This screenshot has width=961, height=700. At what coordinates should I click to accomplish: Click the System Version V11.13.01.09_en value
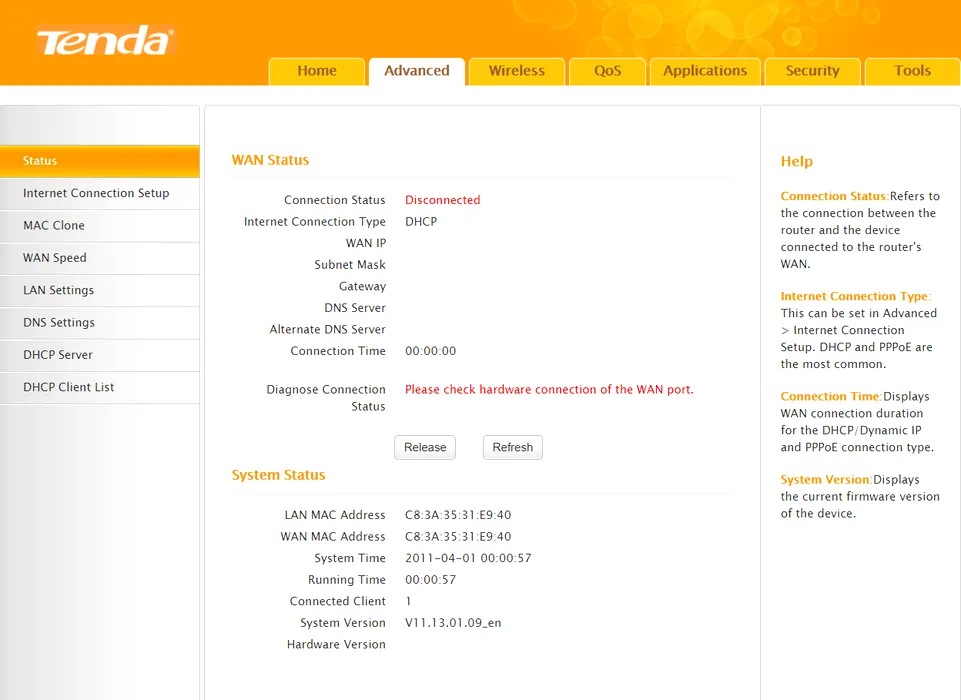pos(453,623)
